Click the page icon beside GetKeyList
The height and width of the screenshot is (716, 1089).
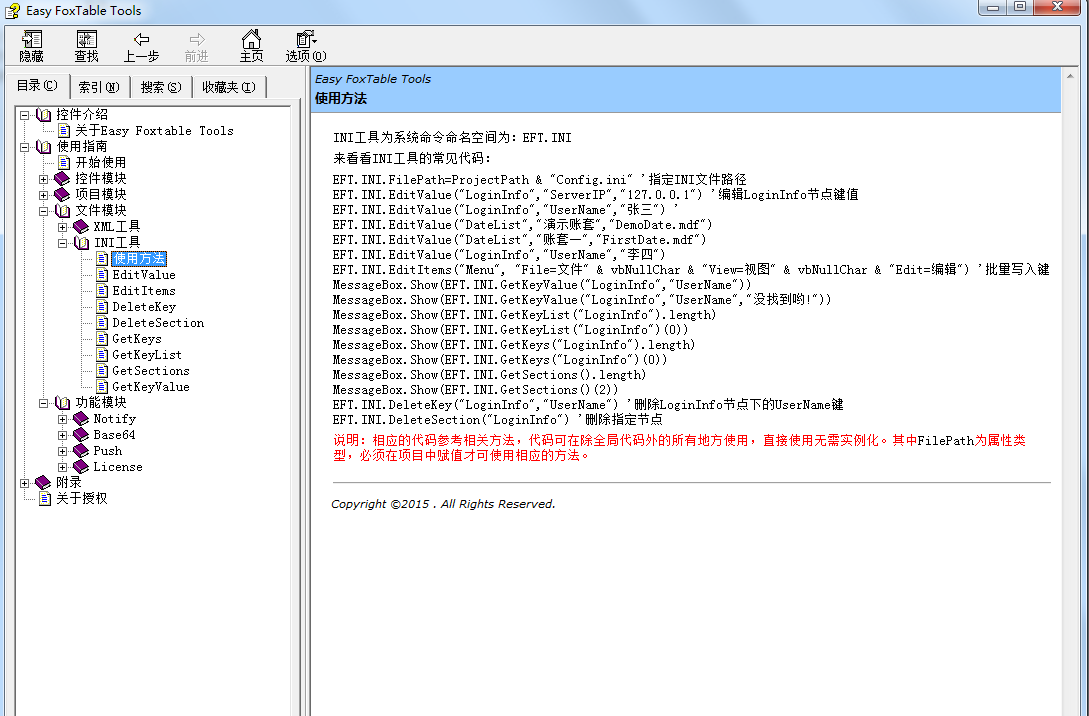(x=101, y=354)
